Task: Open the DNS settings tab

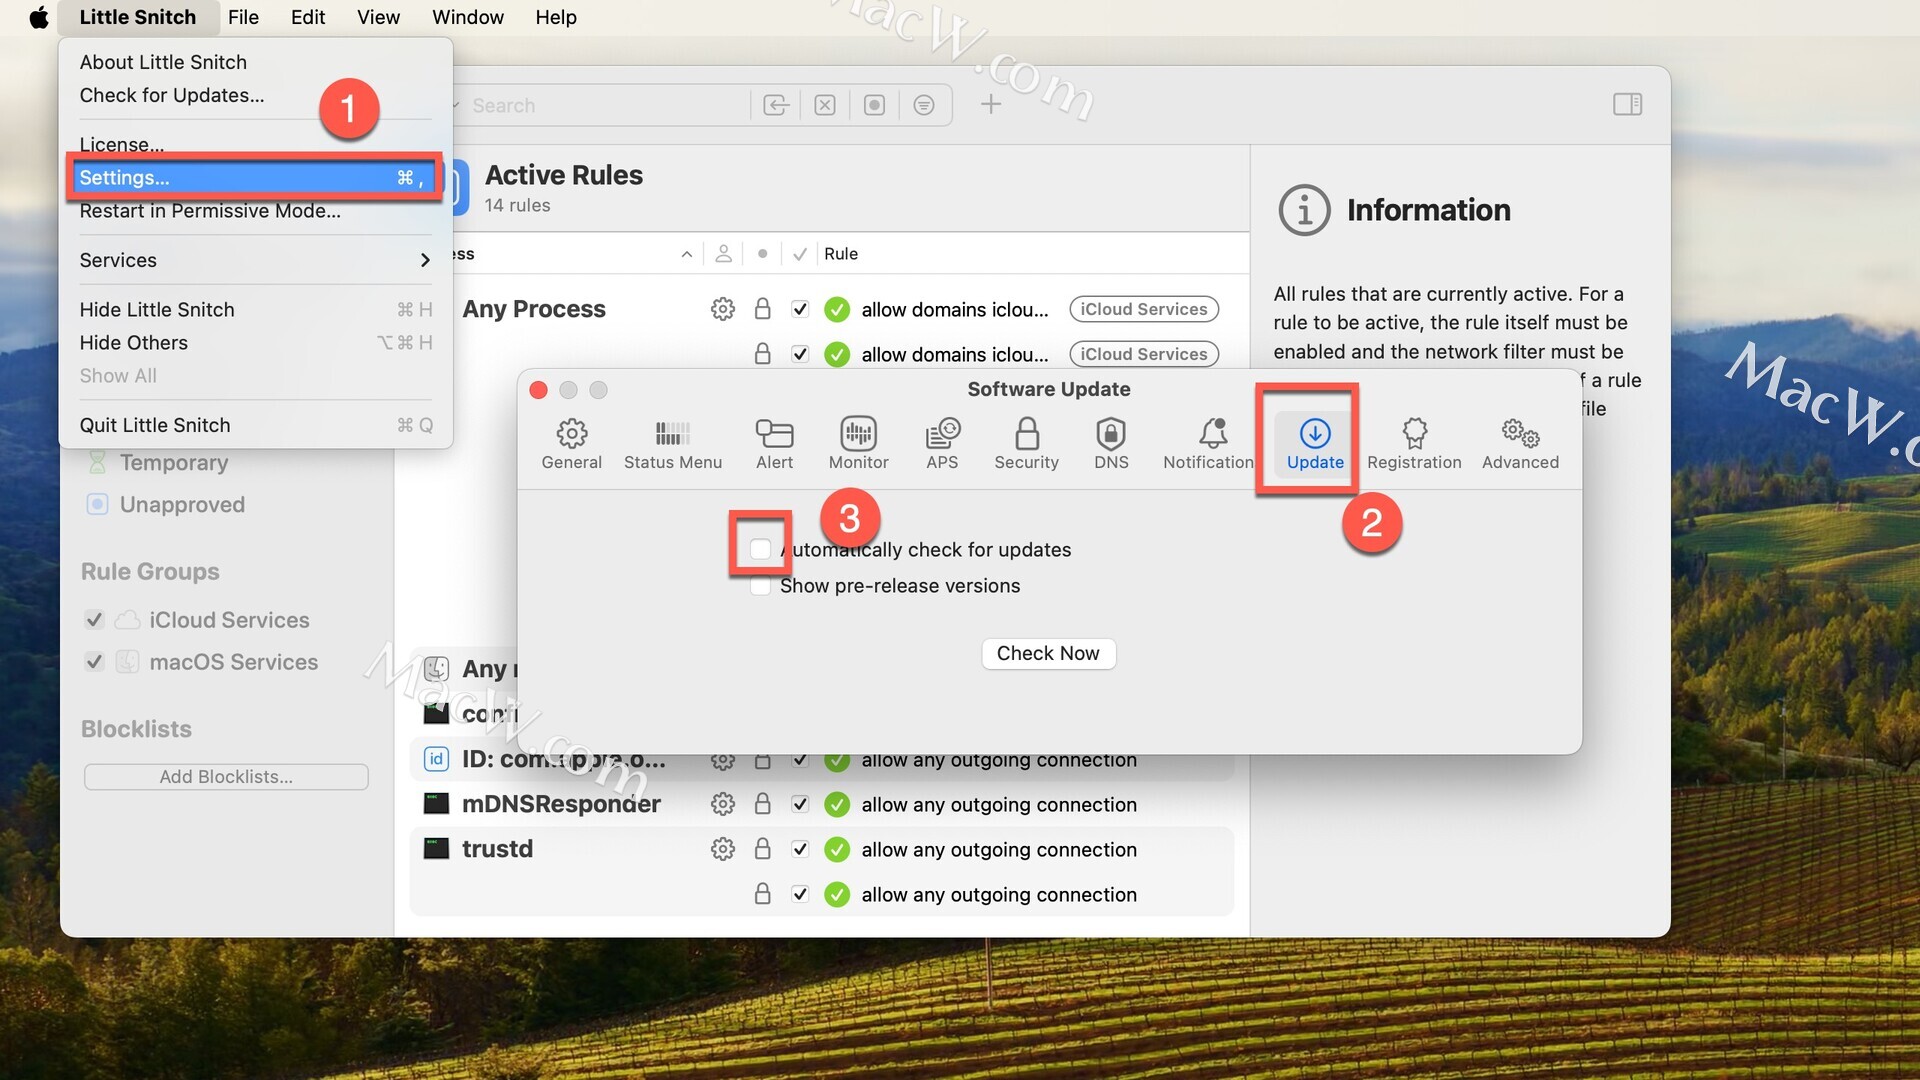Action: point(1111,443)
